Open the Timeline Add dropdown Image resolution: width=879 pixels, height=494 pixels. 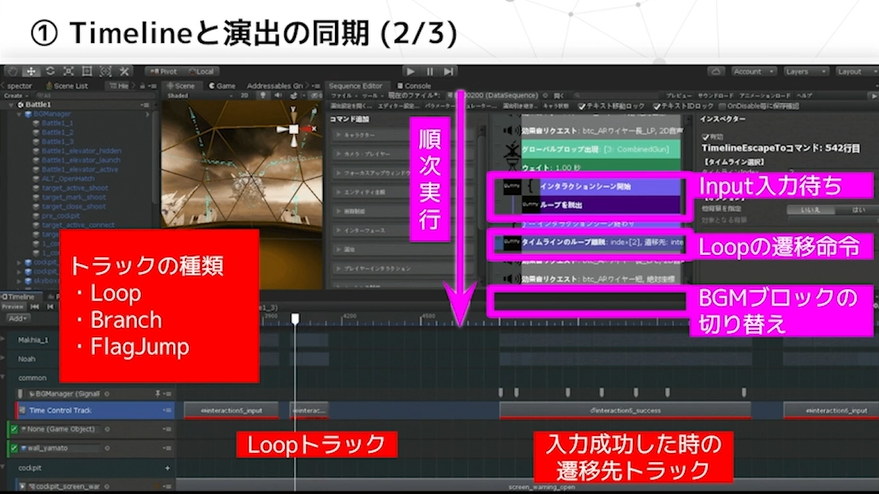(x=18, y=318)
